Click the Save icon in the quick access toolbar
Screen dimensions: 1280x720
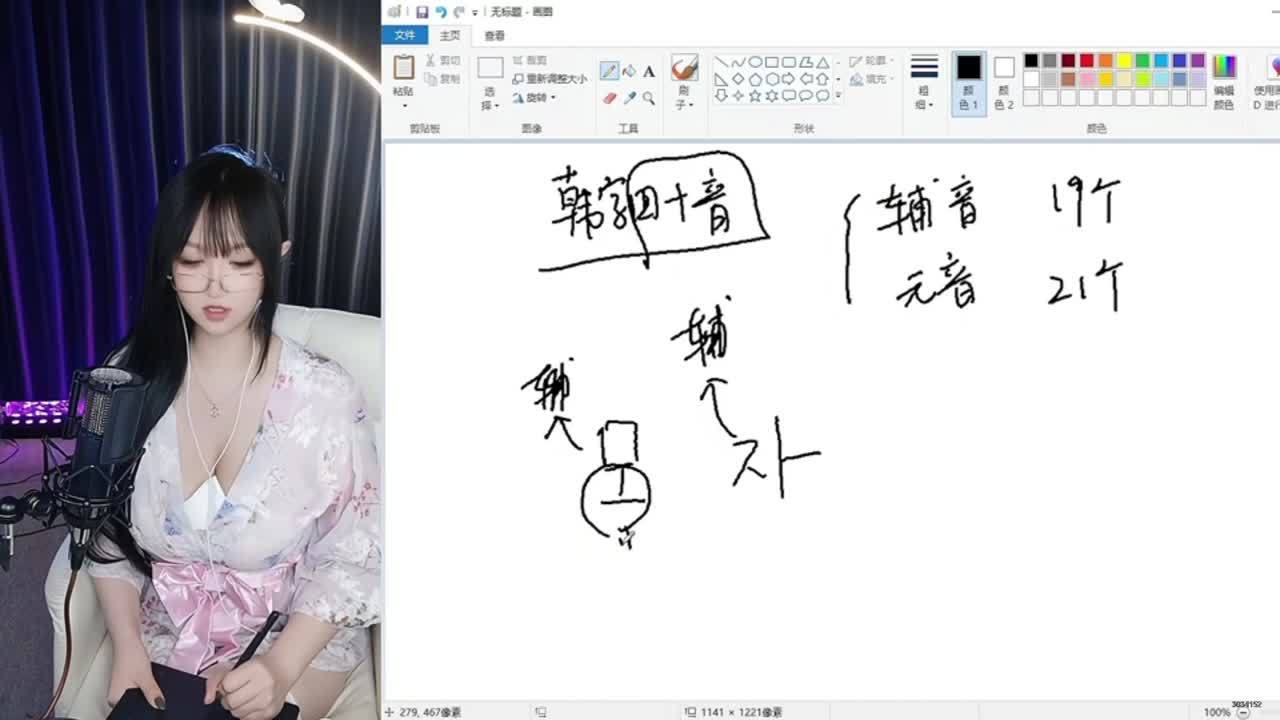tap(422, 12)
